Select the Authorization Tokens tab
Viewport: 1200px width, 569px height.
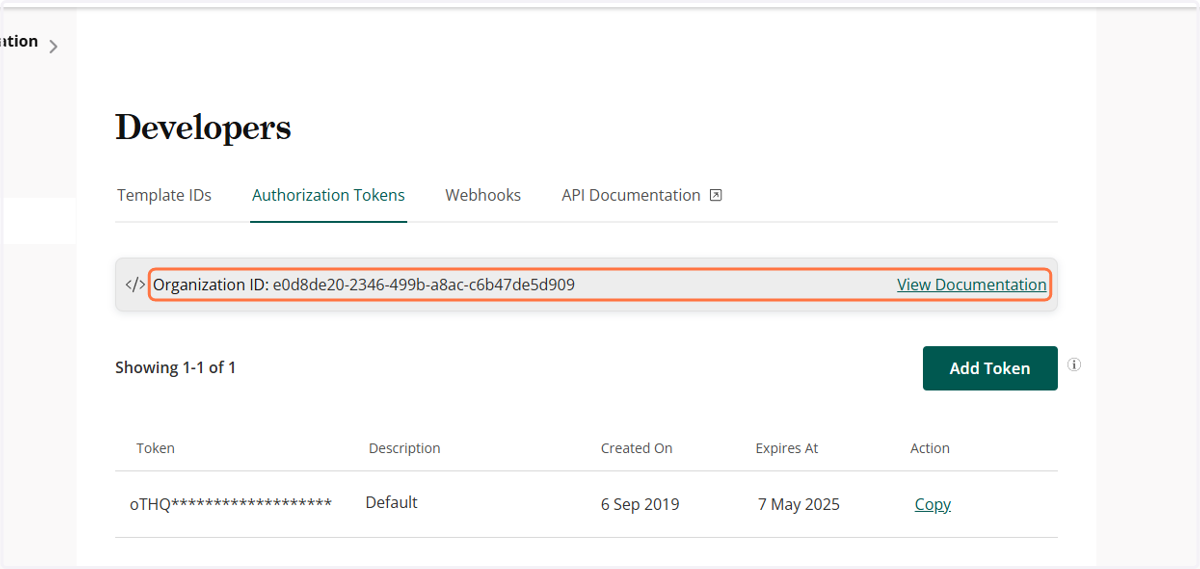tap(328, 195)
